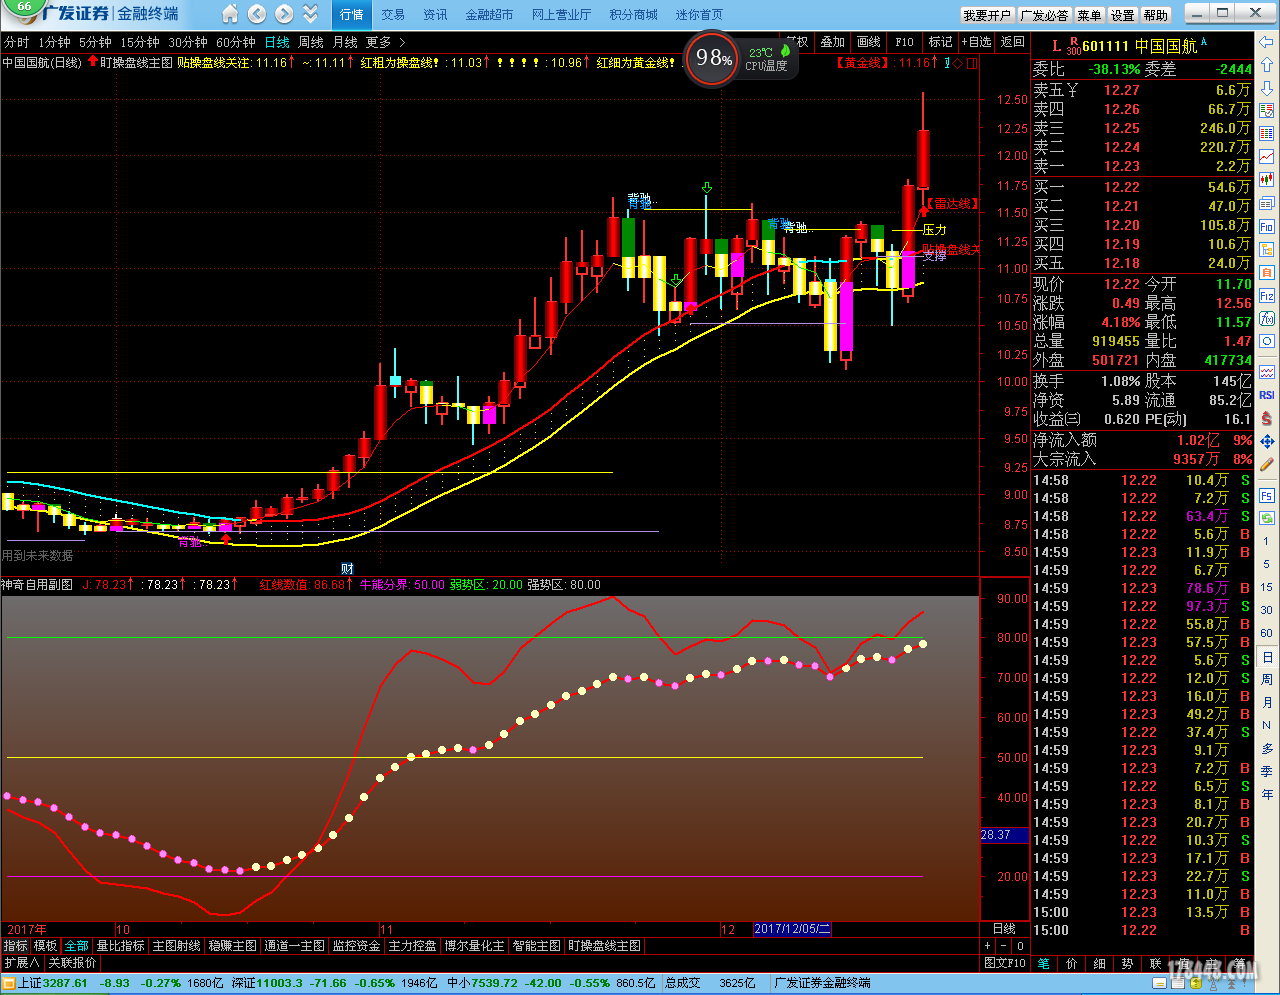Screen dimensions: 1280x995
Task: Select 月 monthly period in right sidebar
Action: click(1267, 702)
